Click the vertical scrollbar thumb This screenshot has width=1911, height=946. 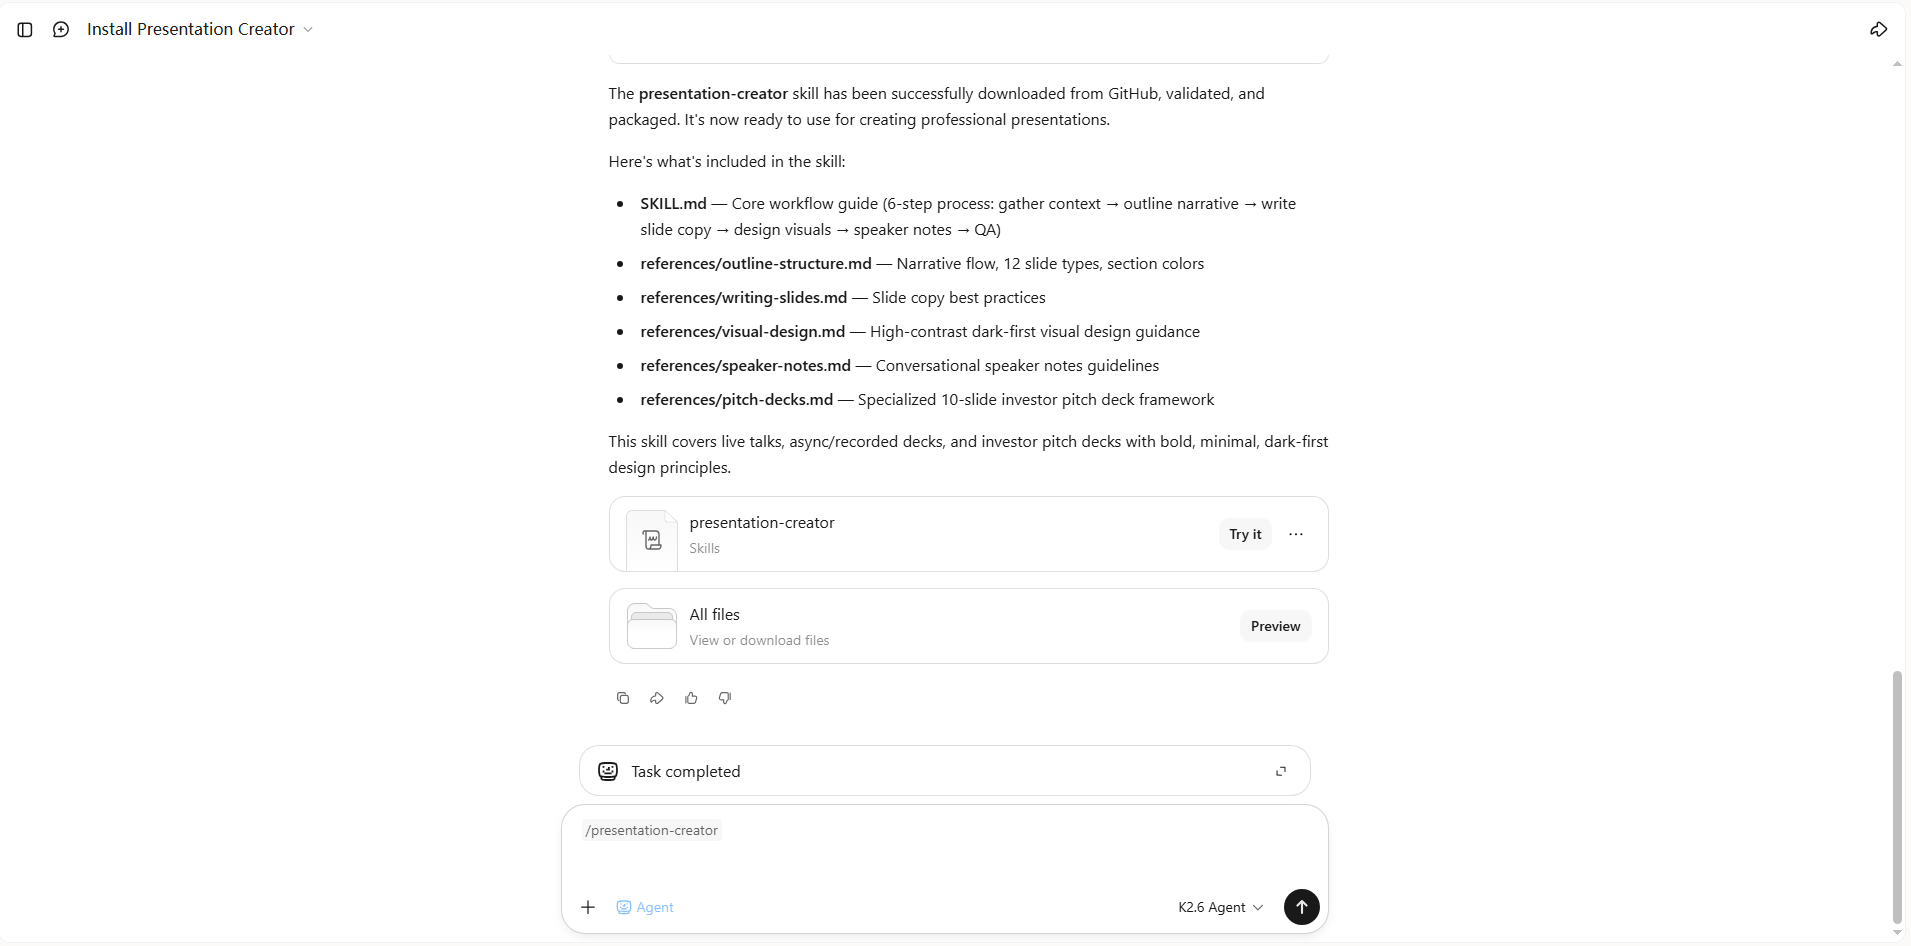pyautogui.click(x=1897, y=797)
